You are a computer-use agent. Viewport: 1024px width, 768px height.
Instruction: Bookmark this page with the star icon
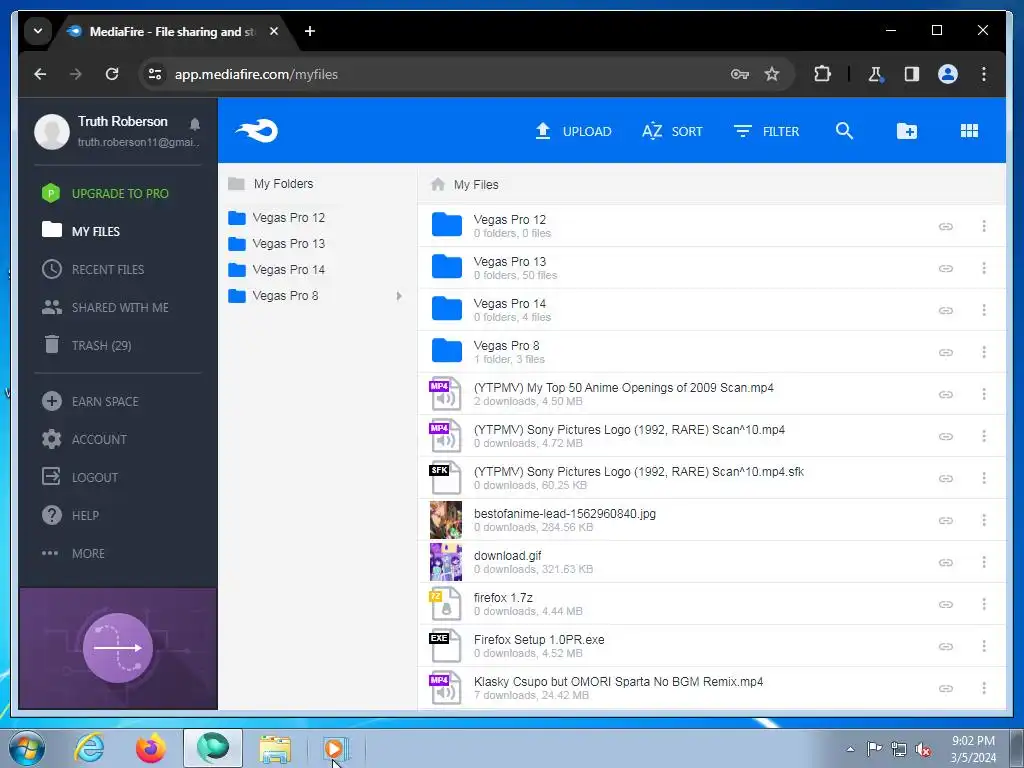(x=771, y=74)
